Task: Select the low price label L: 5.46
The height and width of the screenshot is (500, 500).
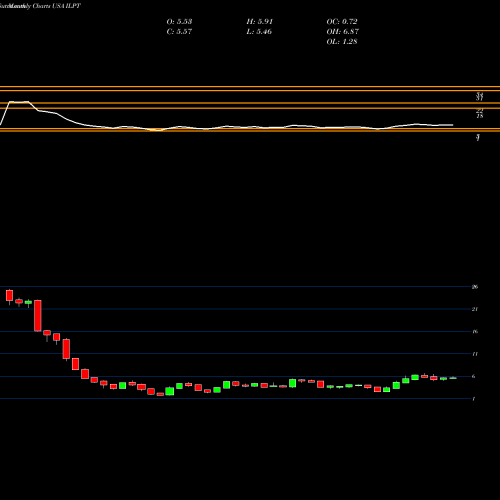Action: pos(259,32)
